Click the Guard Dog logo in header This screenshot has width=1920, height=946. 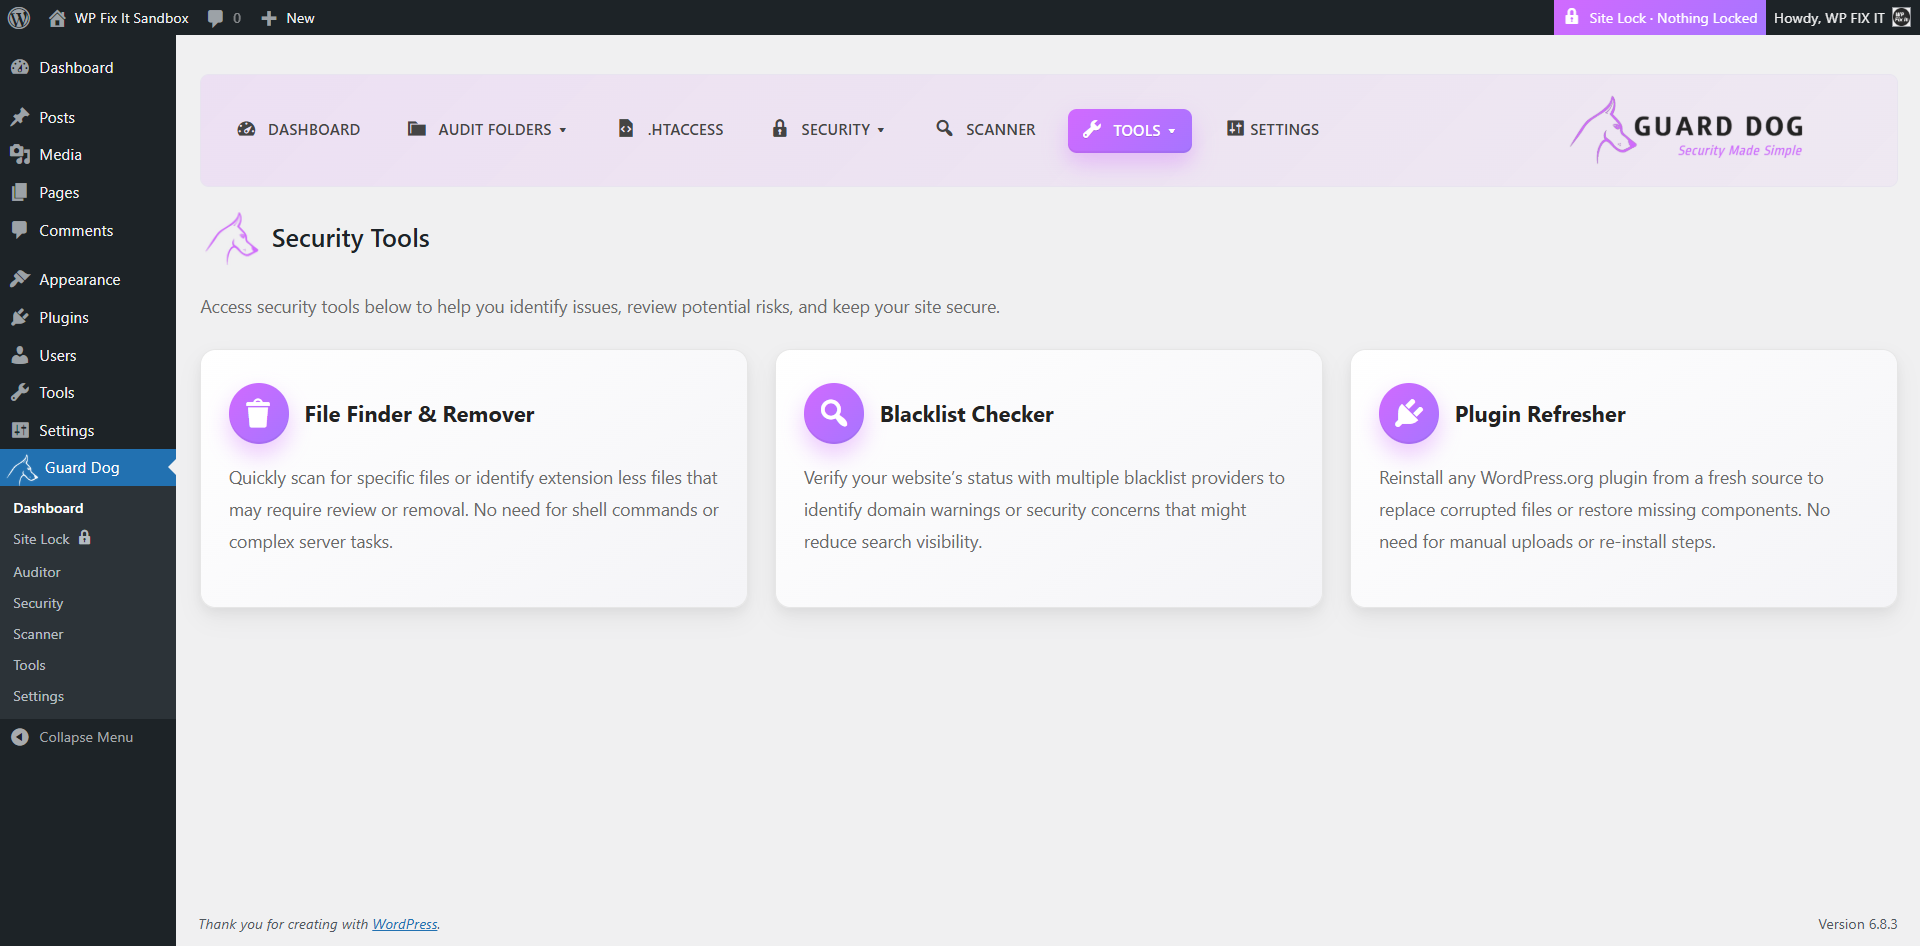pyautogui.click(x=1686, y=130)
